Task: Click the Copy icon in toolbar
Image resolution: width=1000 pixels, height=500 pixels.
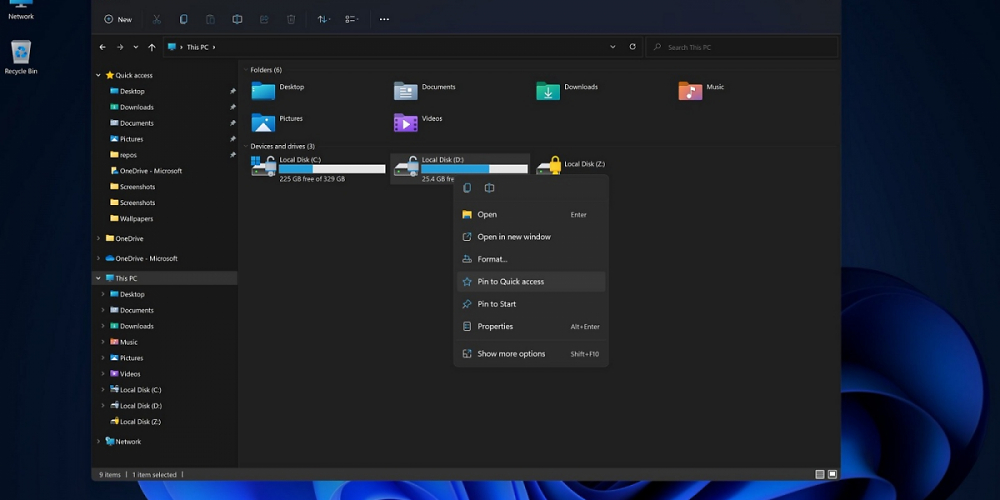Action: [184, 19]
